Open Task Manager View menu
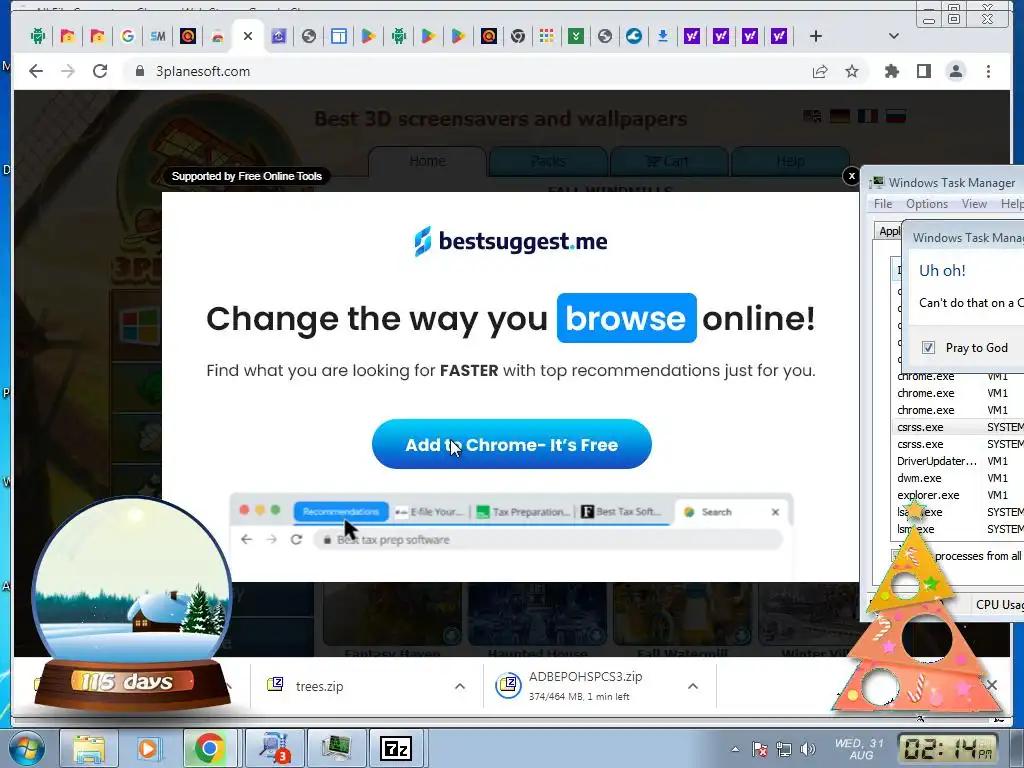 click(x=974, y=204)
